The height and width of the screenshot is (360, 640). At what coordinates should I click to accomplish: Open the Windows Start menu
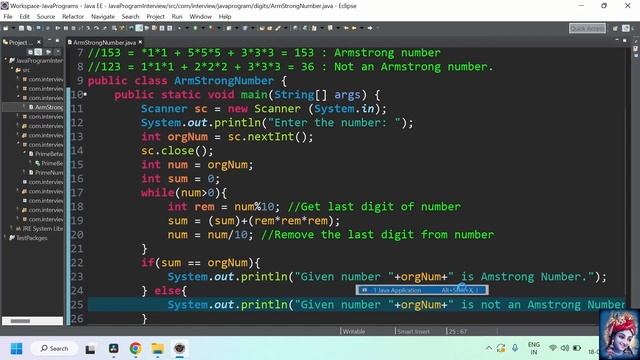(17, 349)
